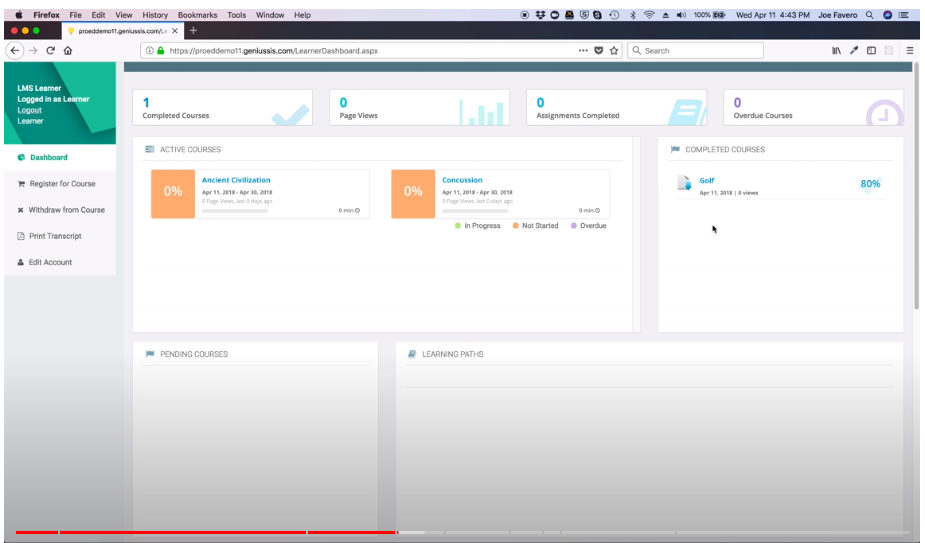This screenshot has height=543, width=925.
Task: Go to Register for Course
Action: [x=62, y=184]
